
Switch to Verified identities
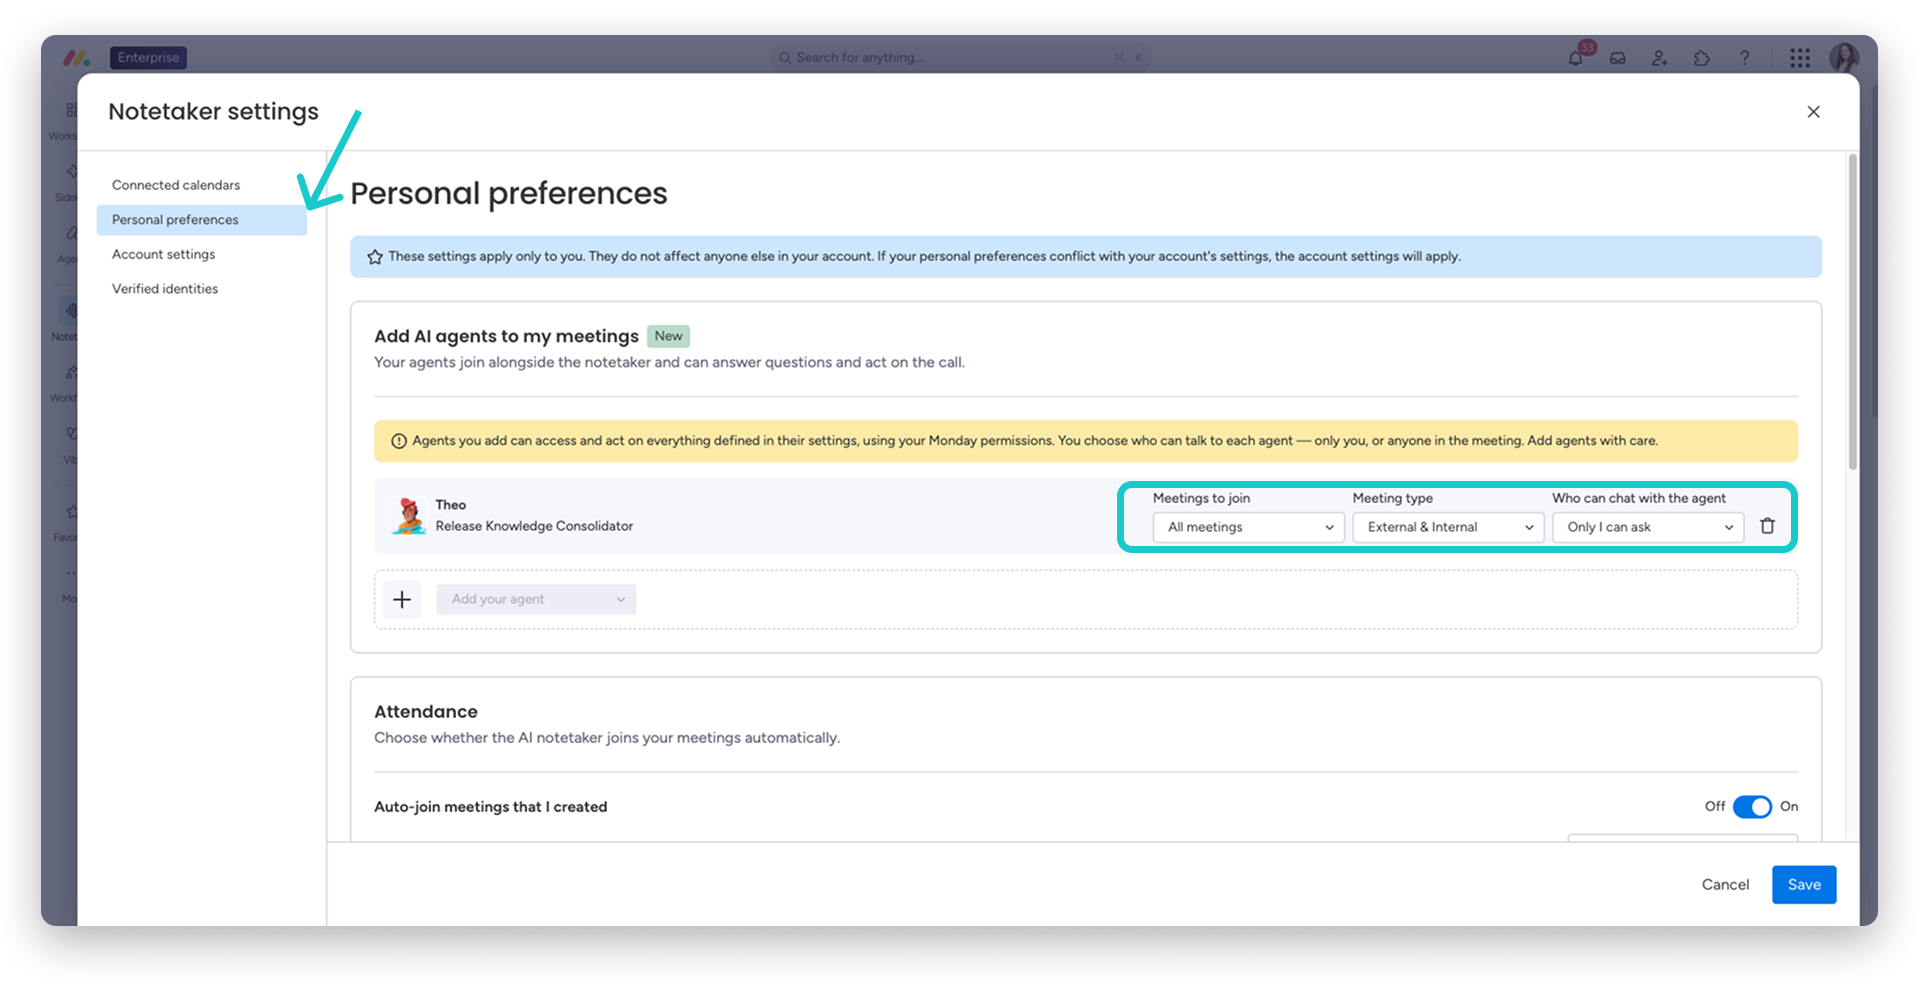pyautogui.click(x=165, y=289)
